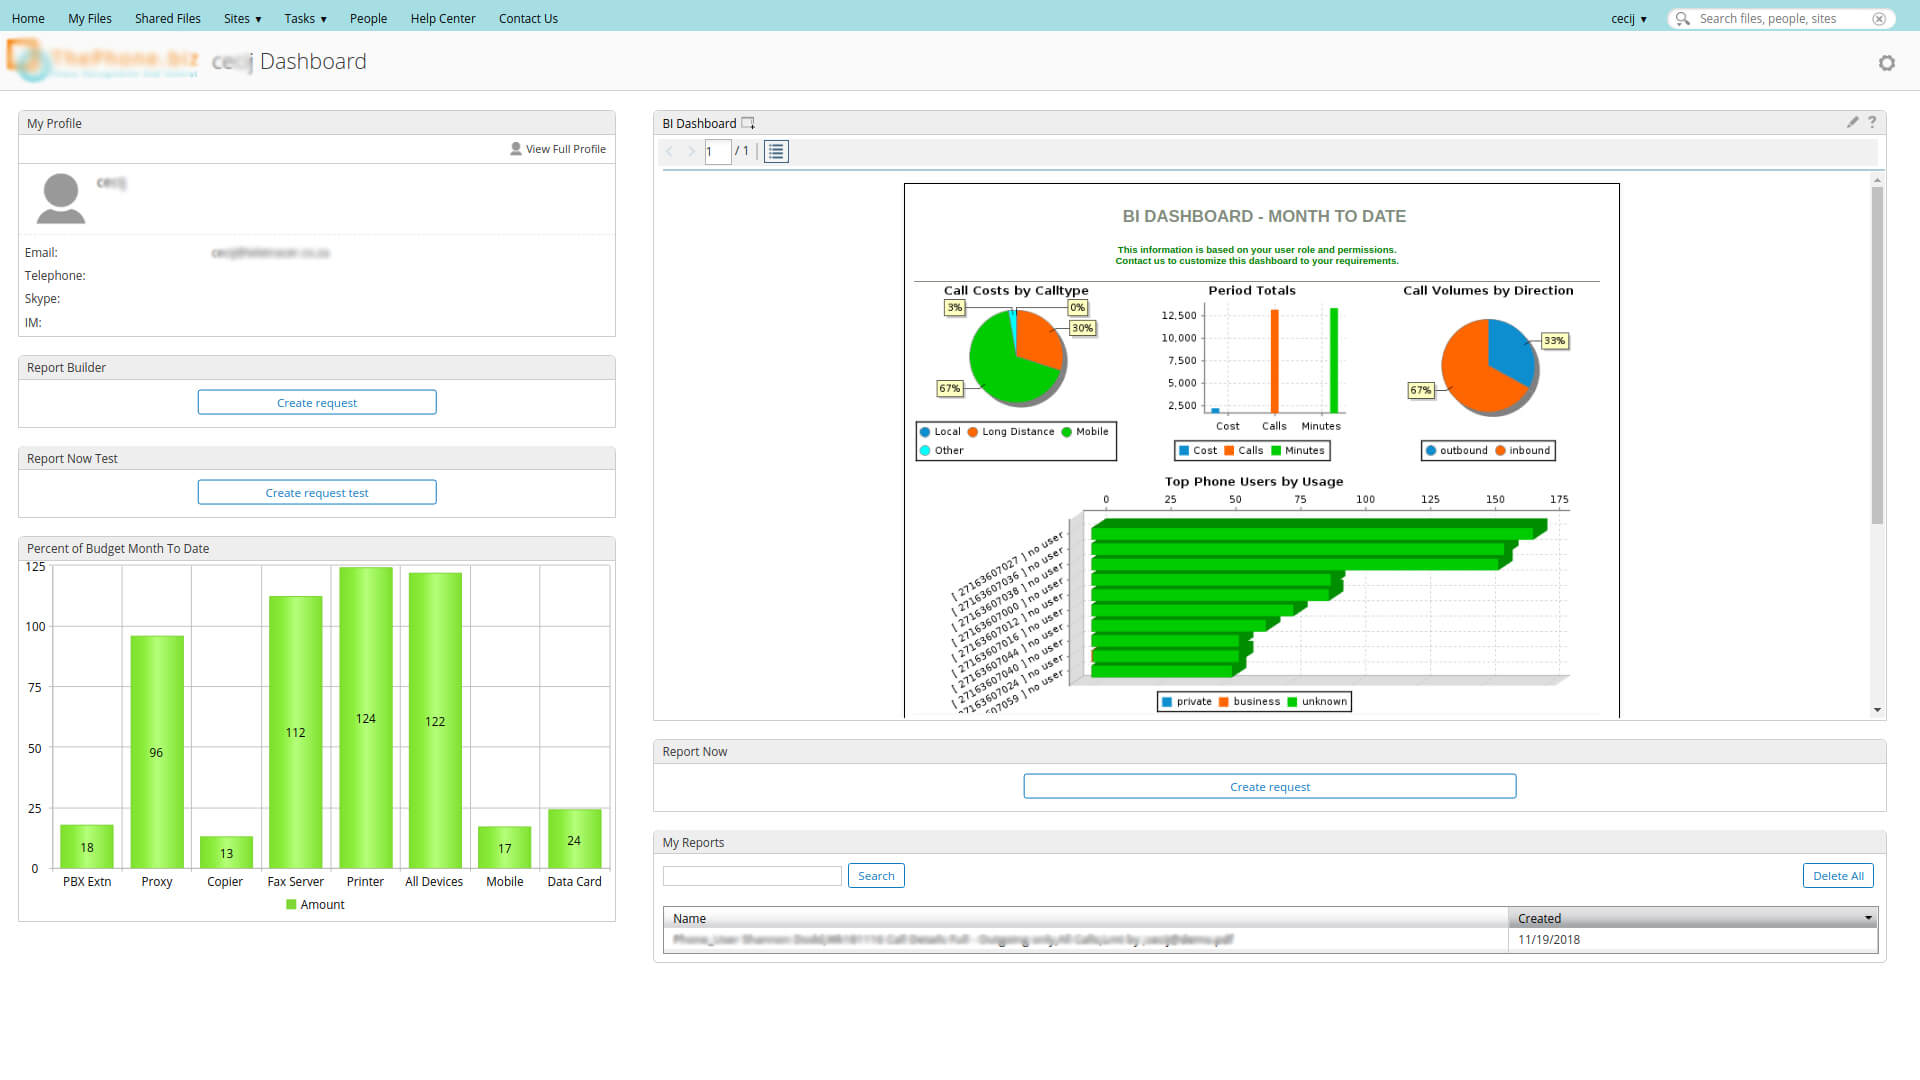
Task: Go to the People menu item
Action: pyautogui.click(x=368, y=19)
